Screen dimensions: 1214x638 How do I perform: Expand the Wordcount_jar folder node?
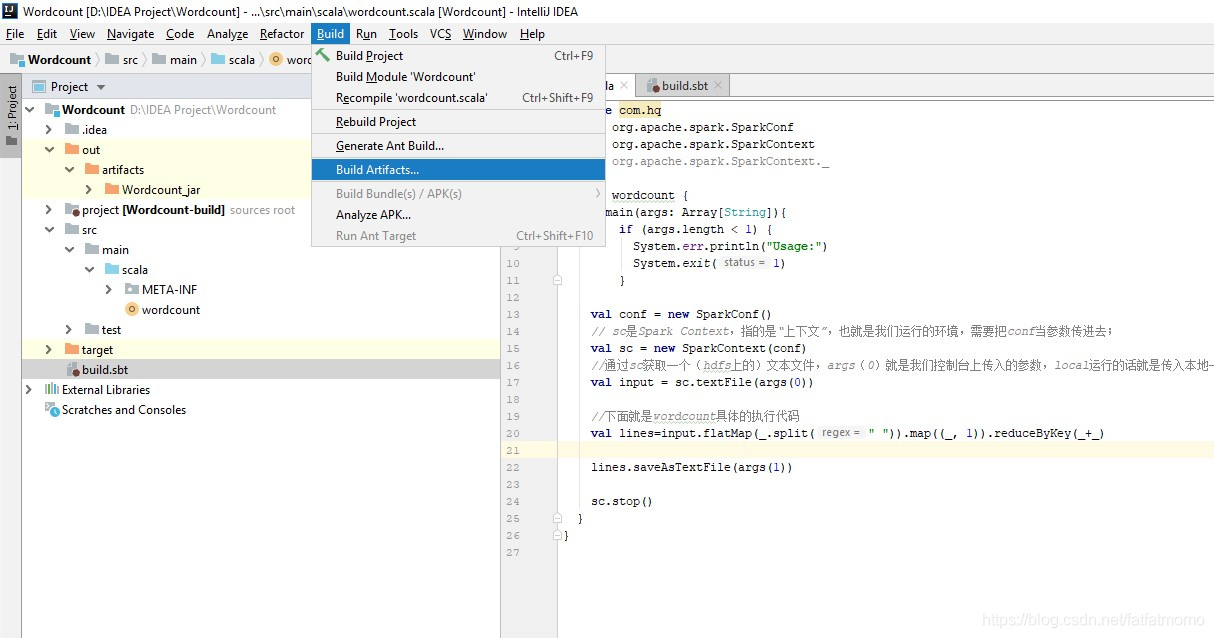pyautogui.click(x=89, y=190)
